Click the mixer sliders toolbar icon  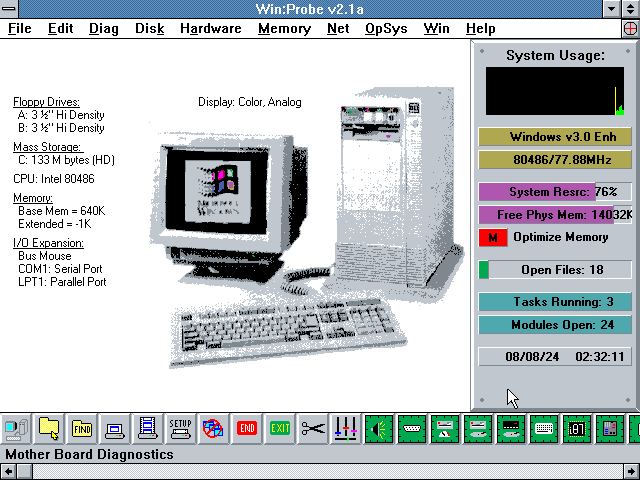click(x=346, y=429)
